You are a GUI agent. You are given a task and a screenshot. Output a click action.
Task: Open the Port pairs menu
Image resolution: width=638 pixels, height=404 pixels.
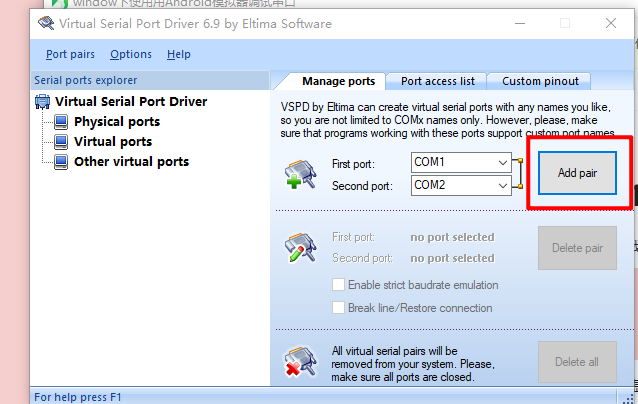[70, 54]
